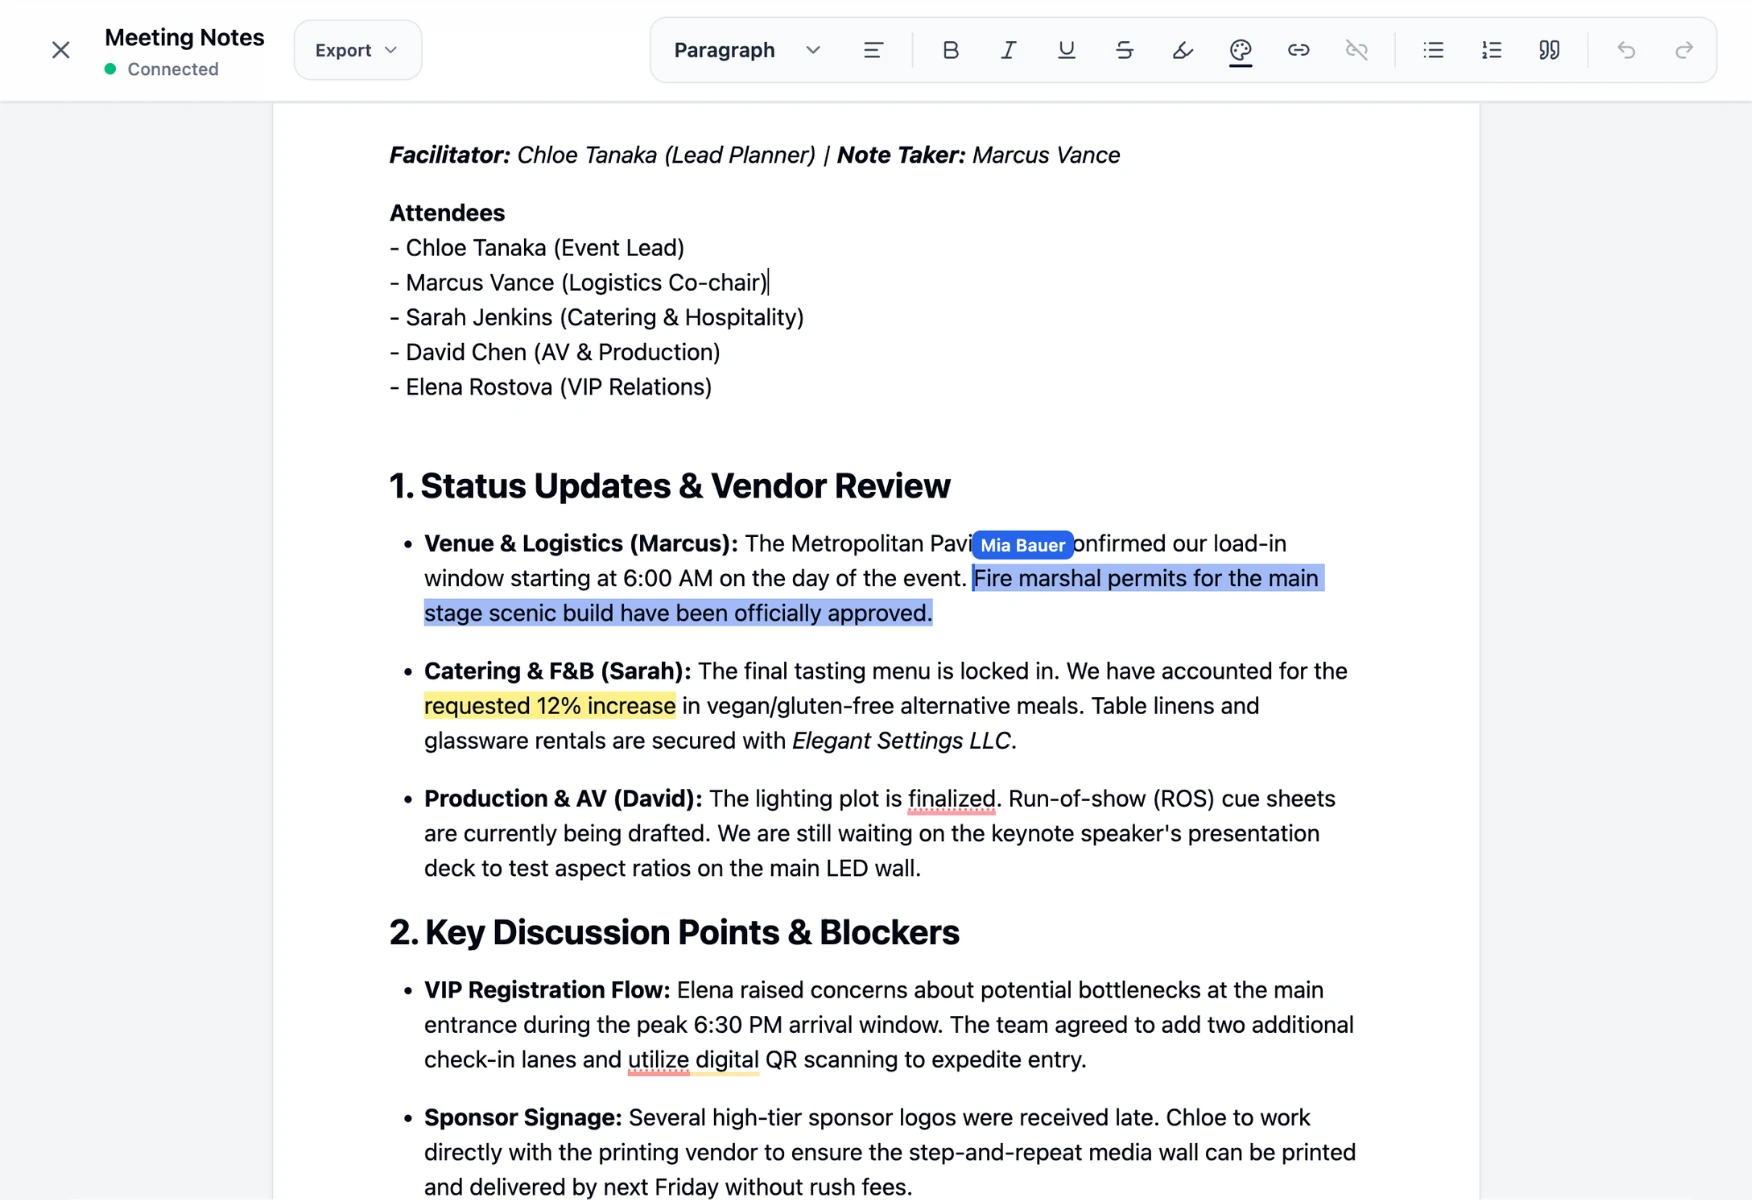Screen dimensions: 1752x1200
Task: Click the Meeting Notes document title
Action: pos(185,37)
